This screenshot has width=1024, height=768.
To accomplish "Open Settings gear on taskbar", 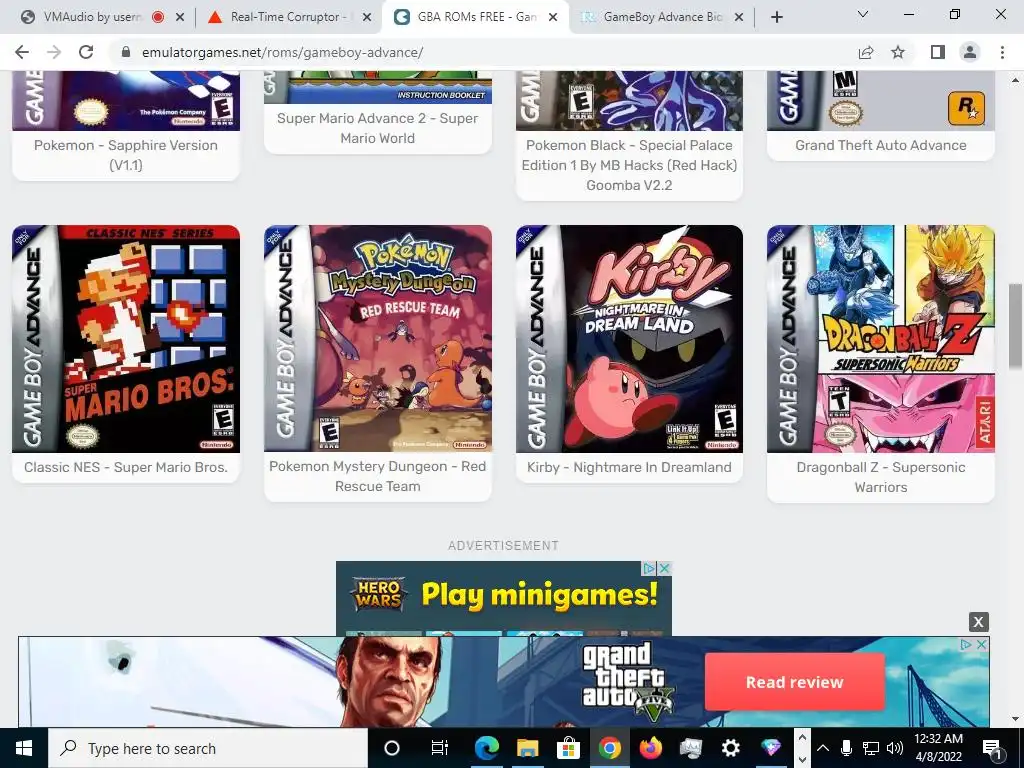I will [x=731, y=748].
